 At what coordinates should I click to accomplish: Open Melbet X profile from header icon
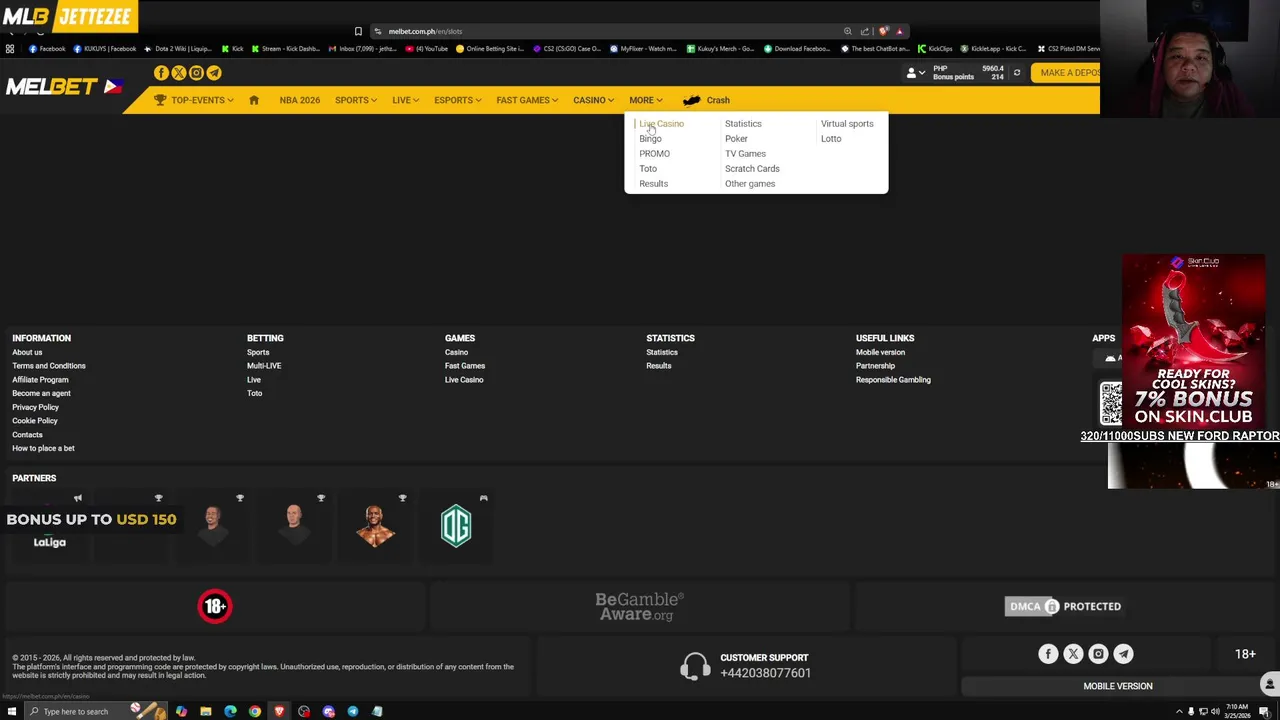179,73
